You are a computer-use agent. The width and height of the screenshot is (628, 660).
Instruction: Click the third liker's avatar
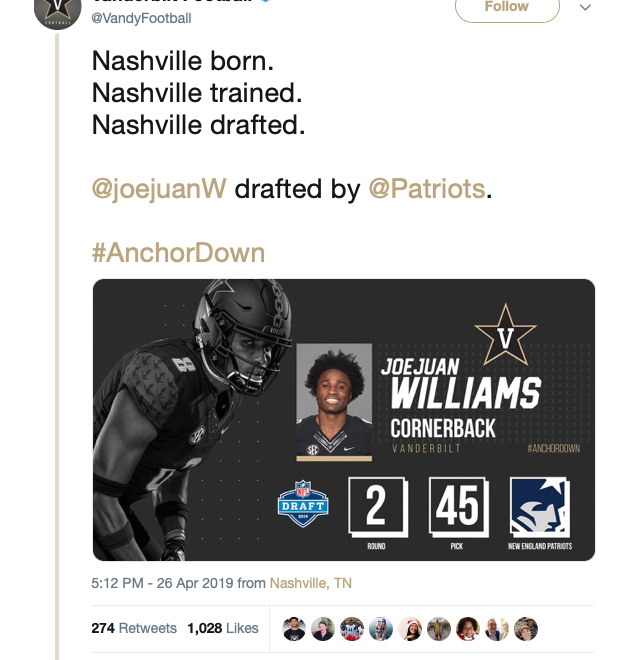pos(351,628)
